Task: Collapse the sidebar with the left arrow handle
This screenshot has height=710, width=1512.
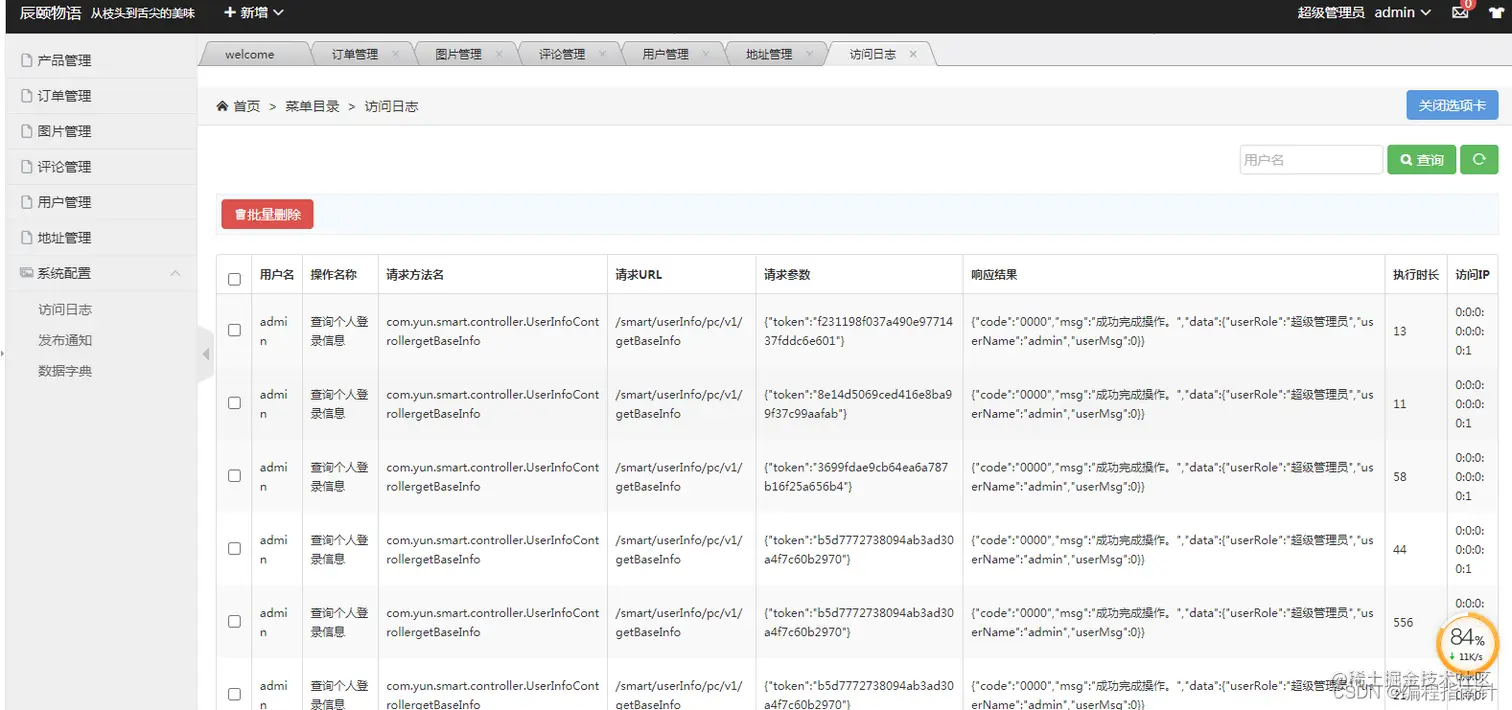Action: tap(206, 354)
